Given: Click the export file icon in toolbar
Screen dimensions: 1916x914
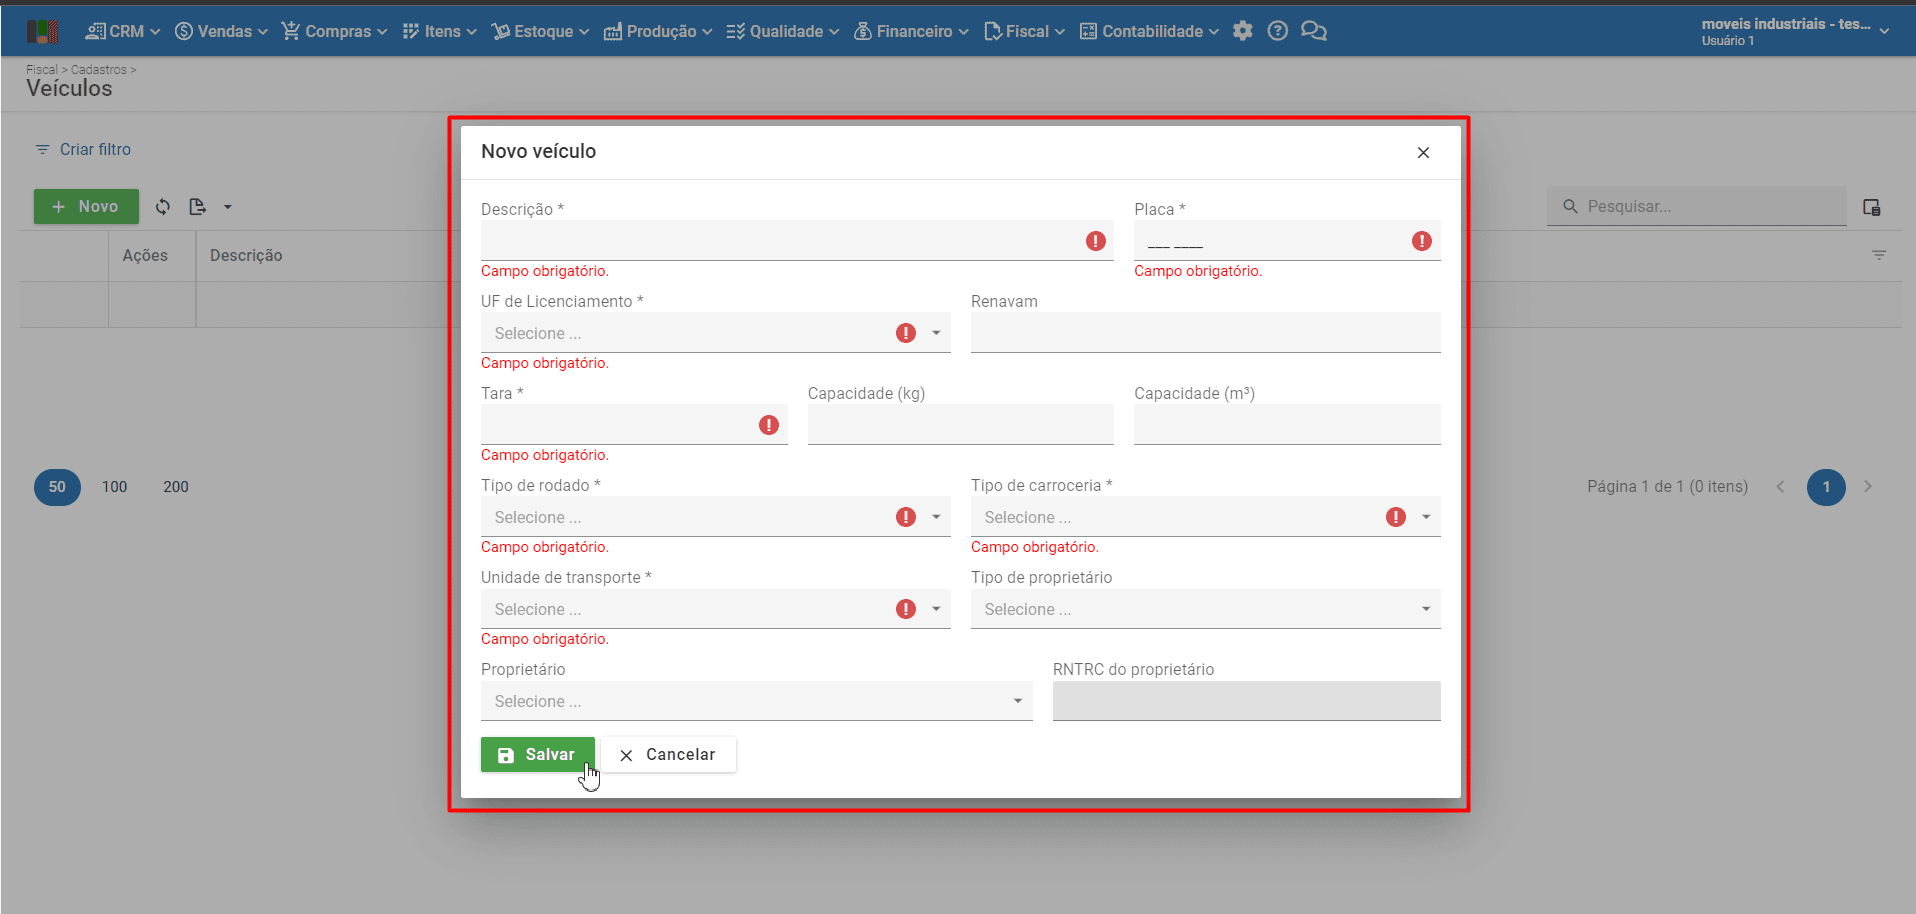Looking at the screenshot, I should click(198, 207).
